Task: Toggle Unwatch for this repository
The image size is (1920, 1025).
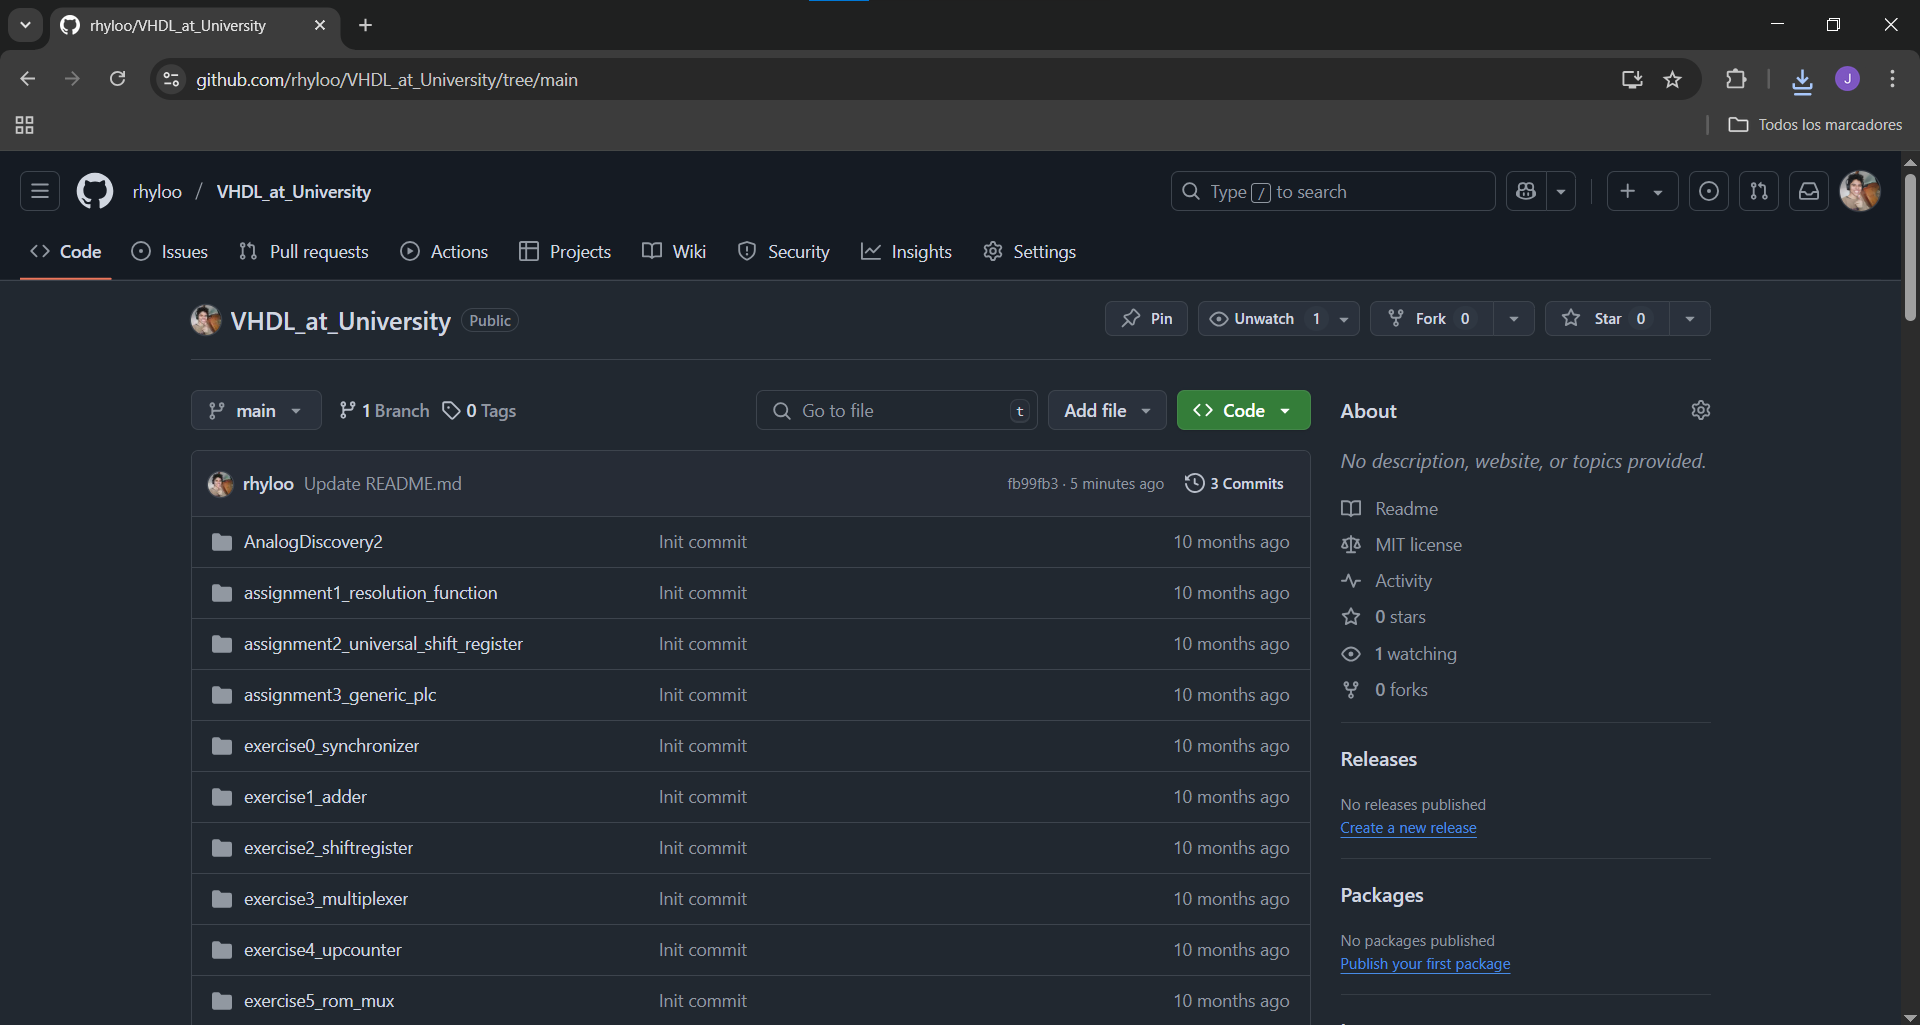Action: (1264, 319)
